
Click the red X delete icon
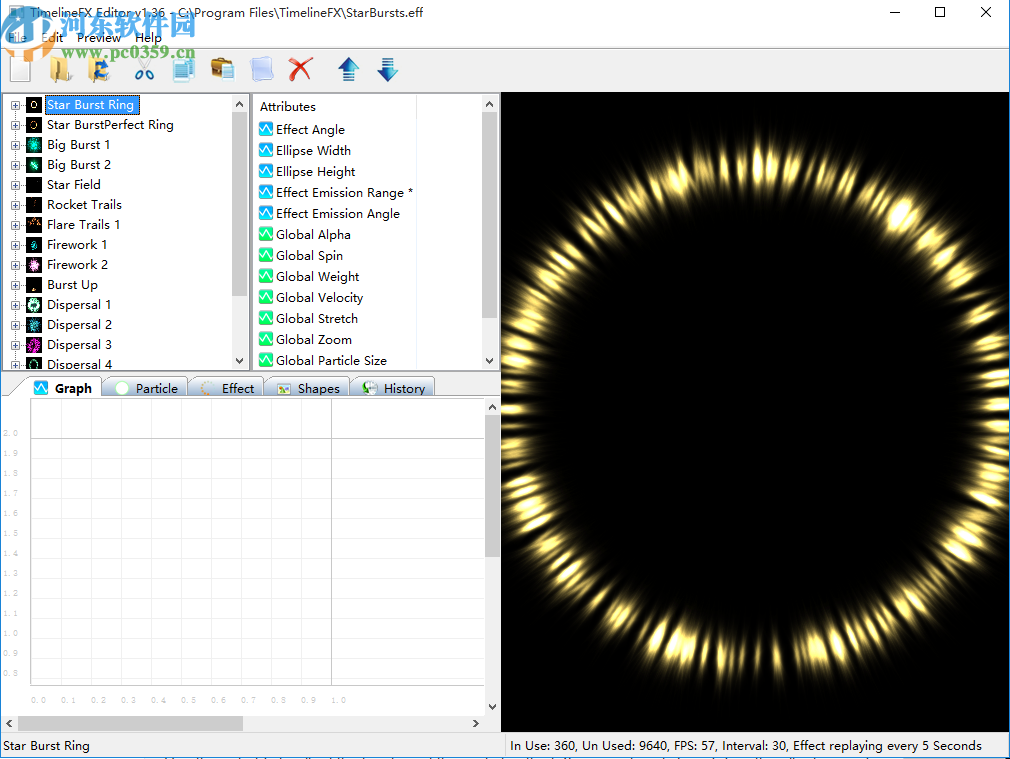tap(300, 69)
